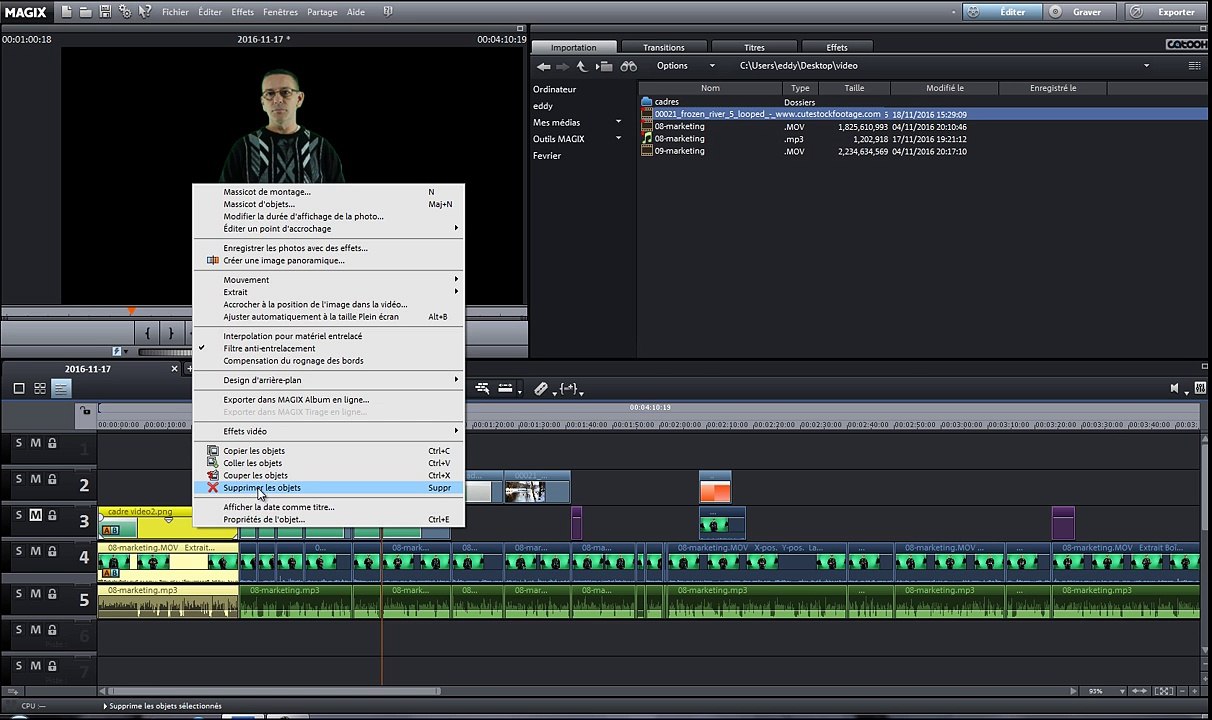Toggle Solo on track 1
1212x720 pixels.
pyautogui.click(x=18, y=442)
